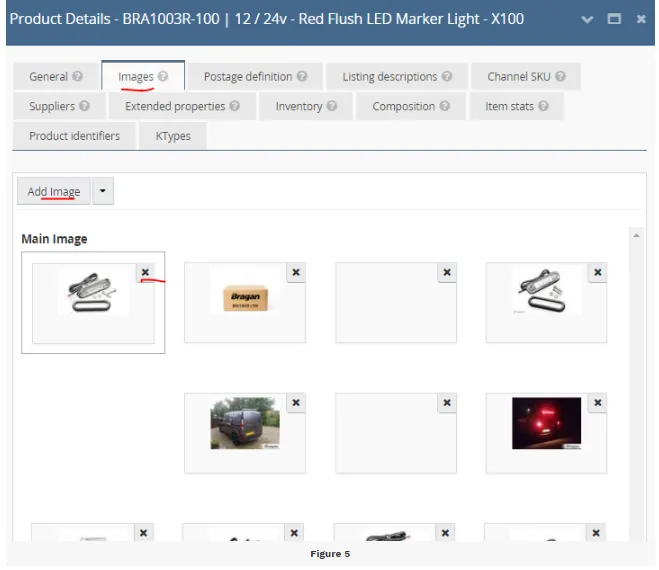Open the Inventory tab
This screenshot has height=570, width=659.
point(306,106)
